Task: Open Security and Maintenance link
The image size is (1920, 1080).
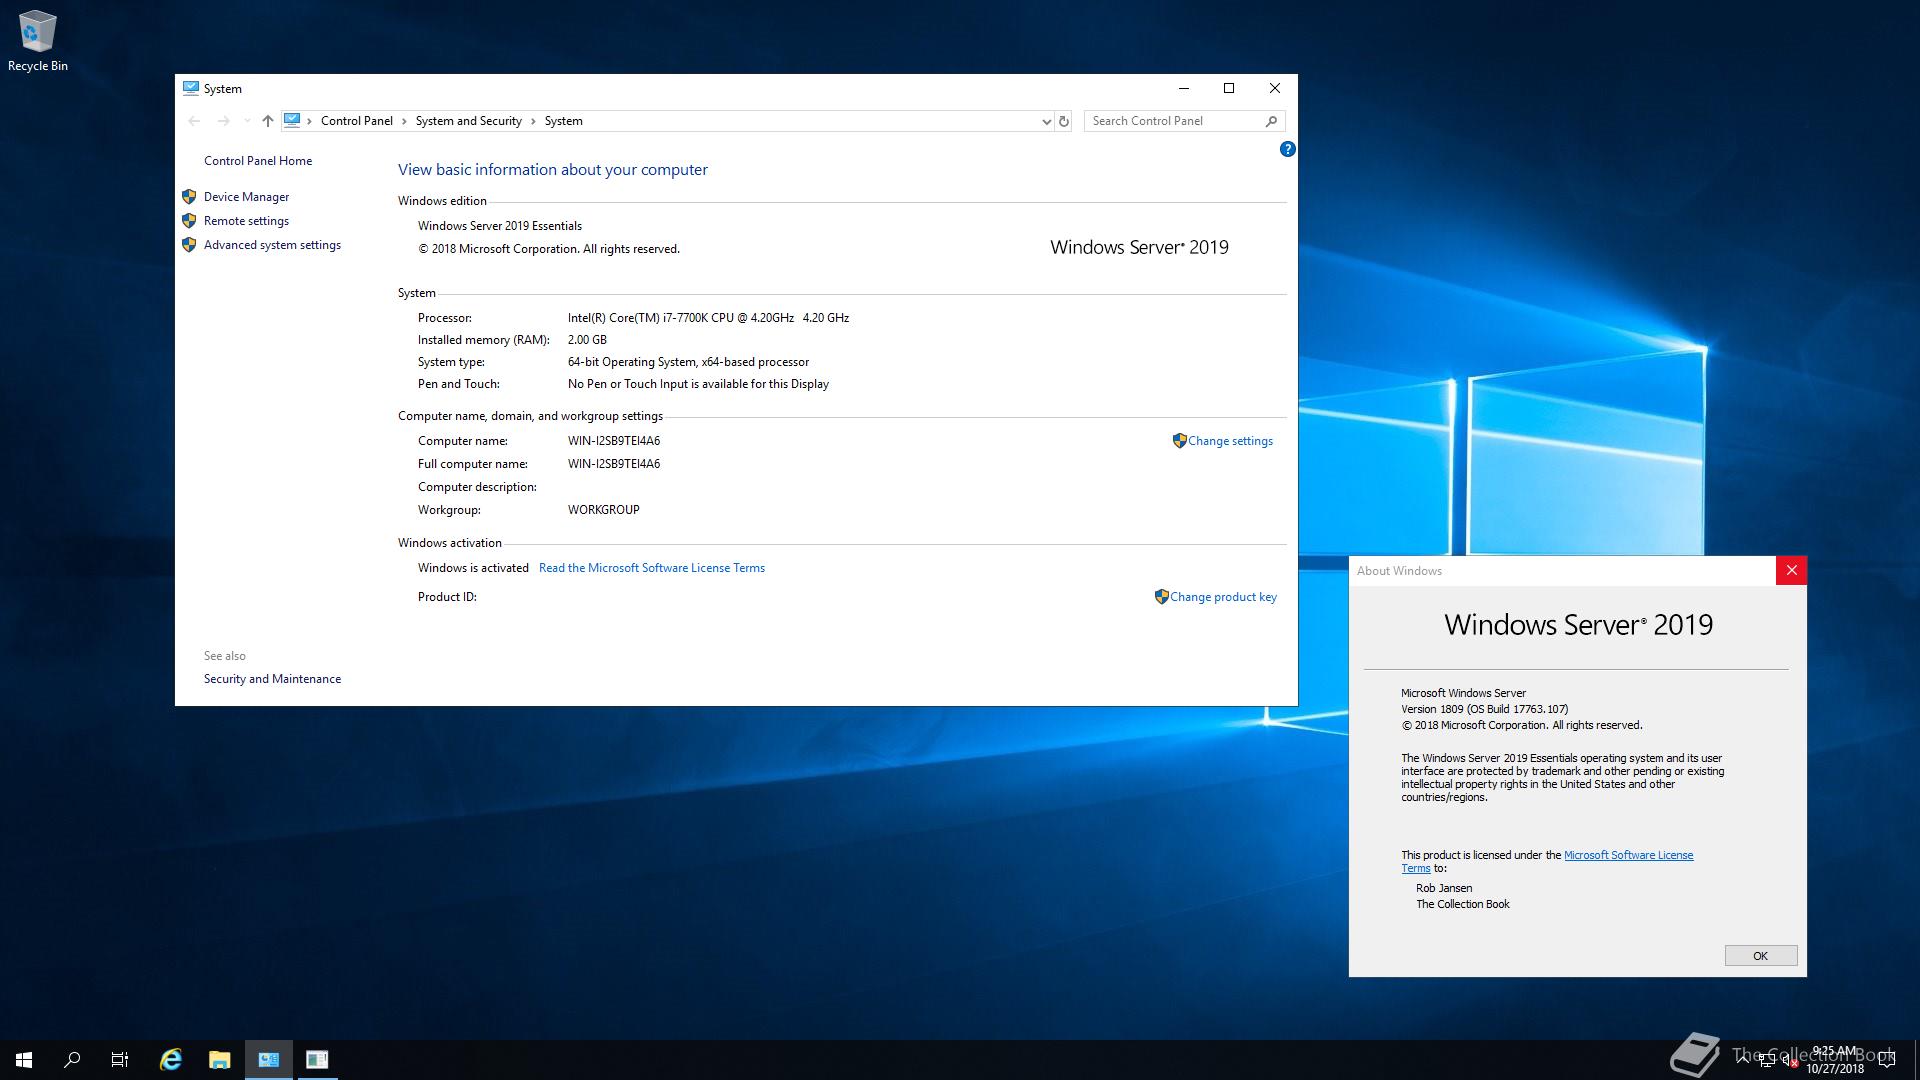Action: [x=272, y=679]
